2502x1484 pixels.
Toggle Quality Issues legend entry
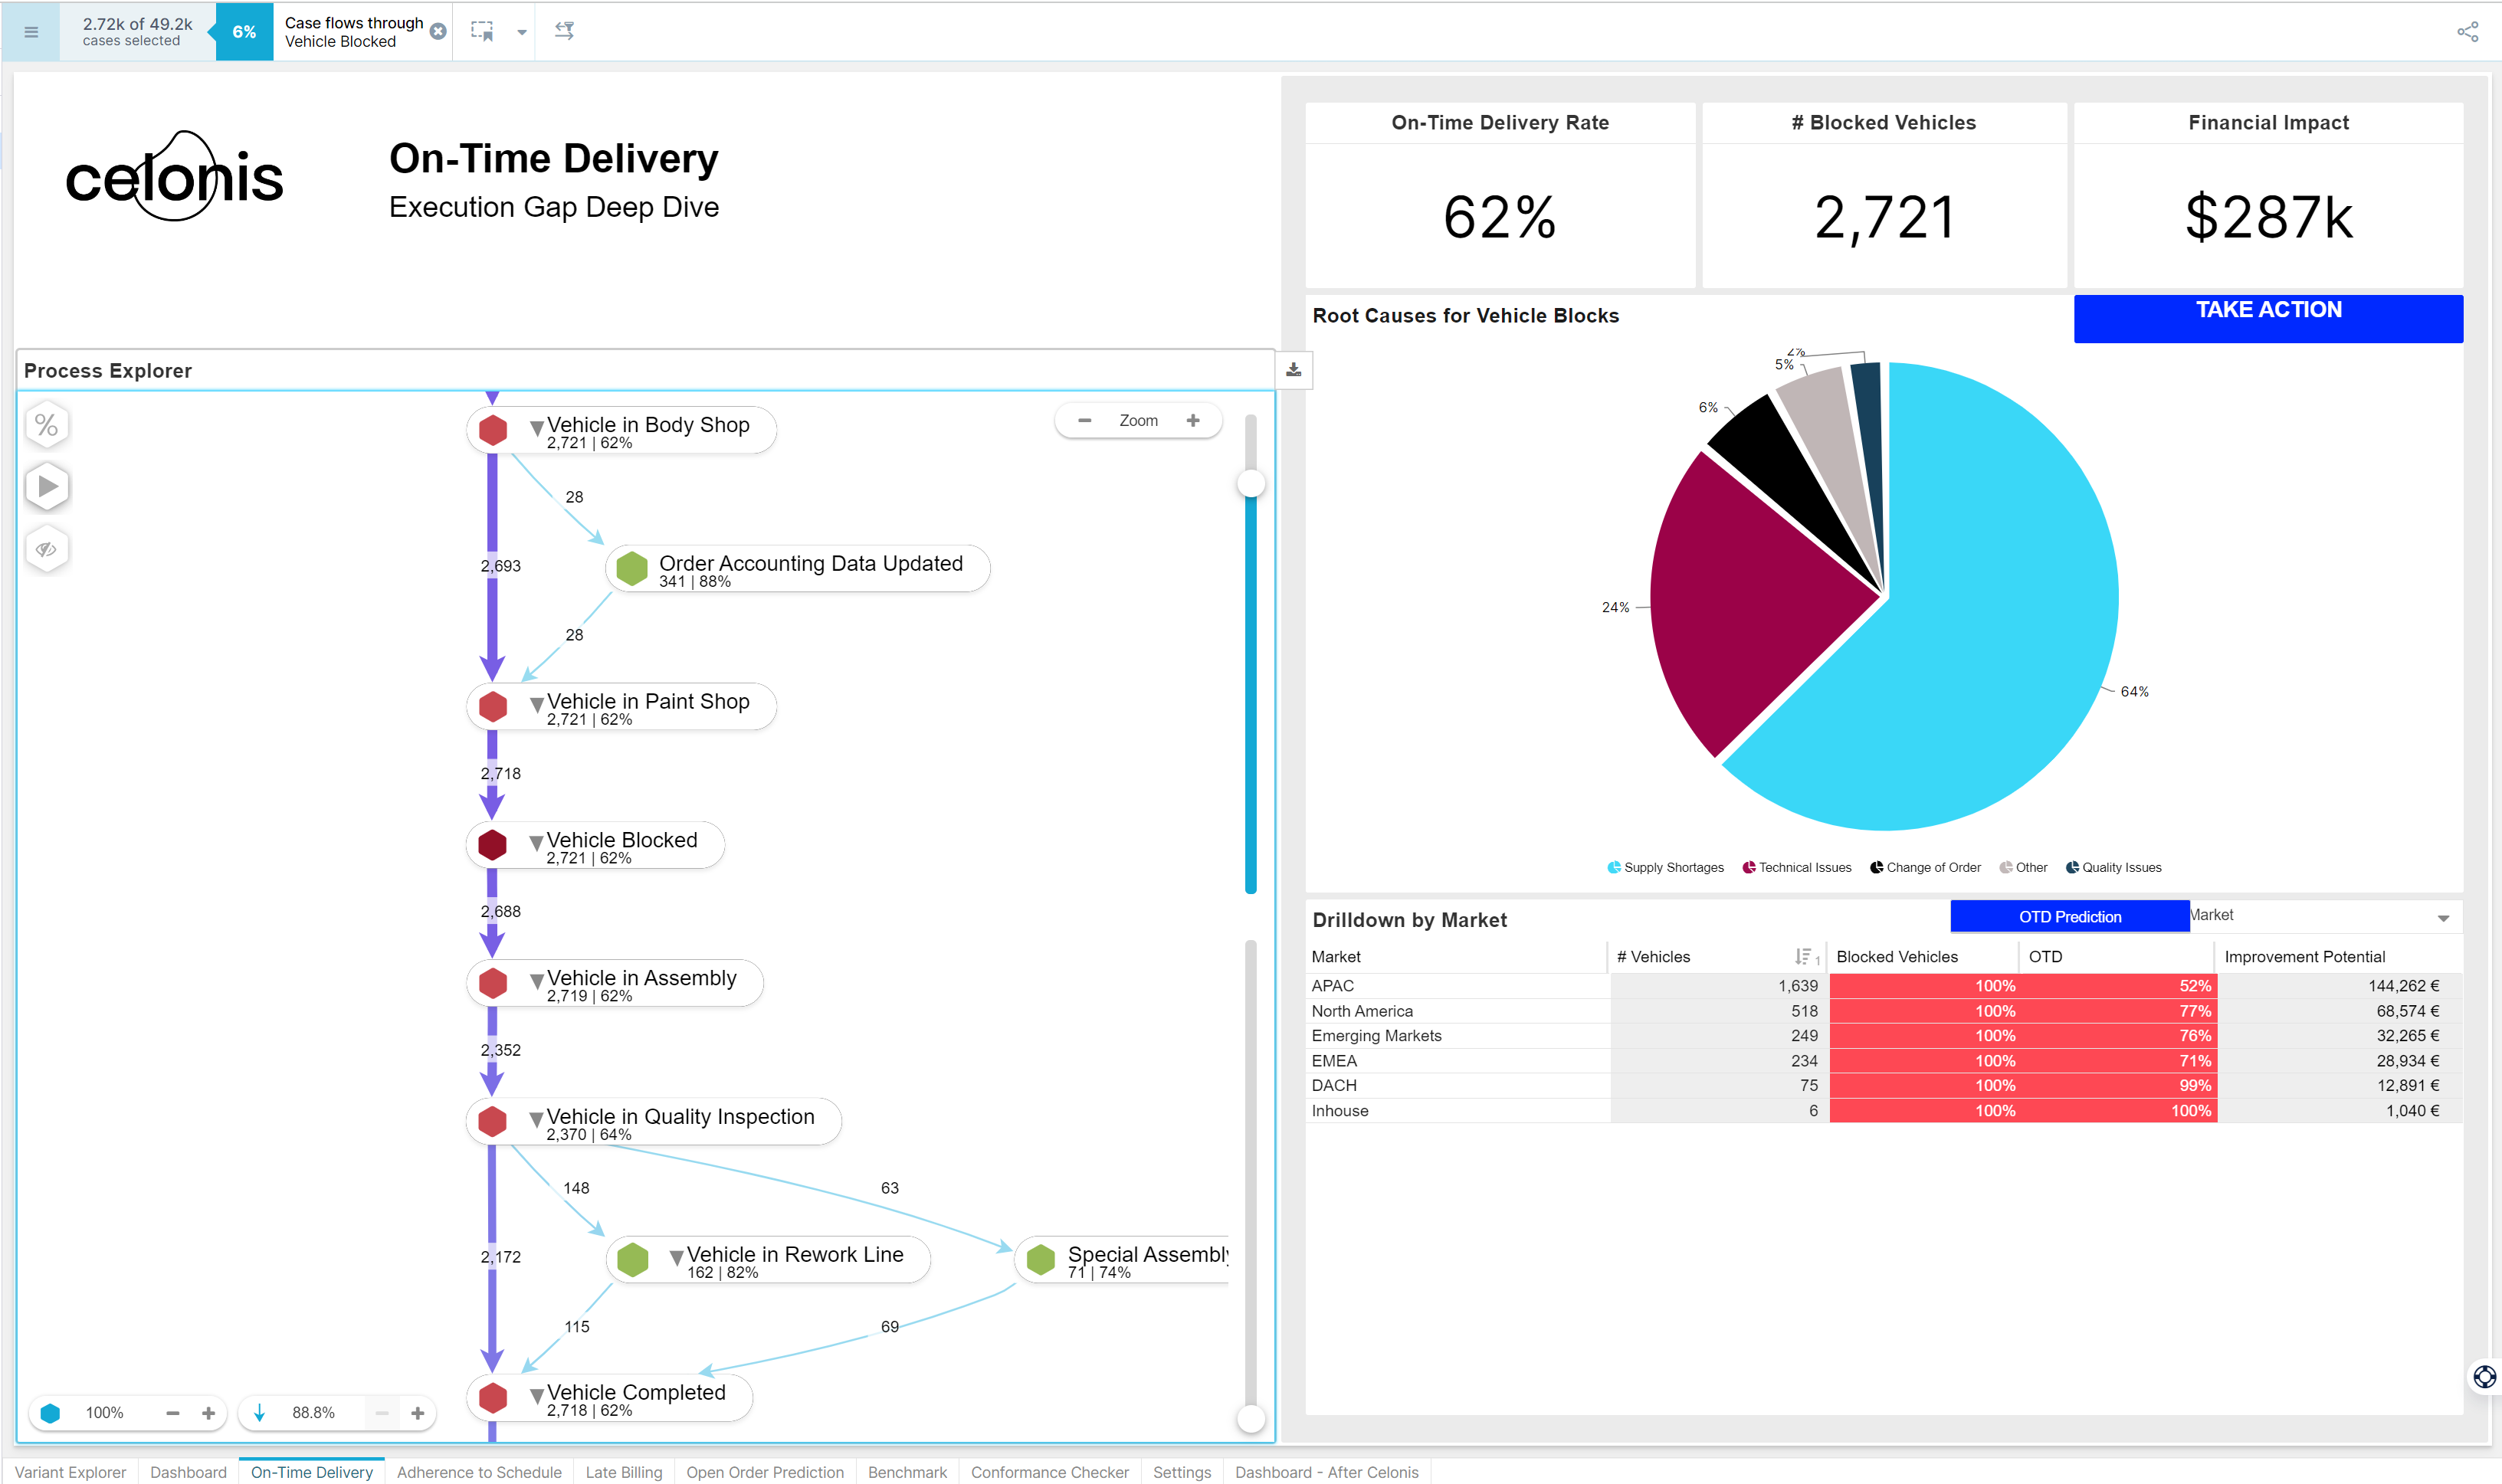pyautogui.click(x=2113, y=867)
